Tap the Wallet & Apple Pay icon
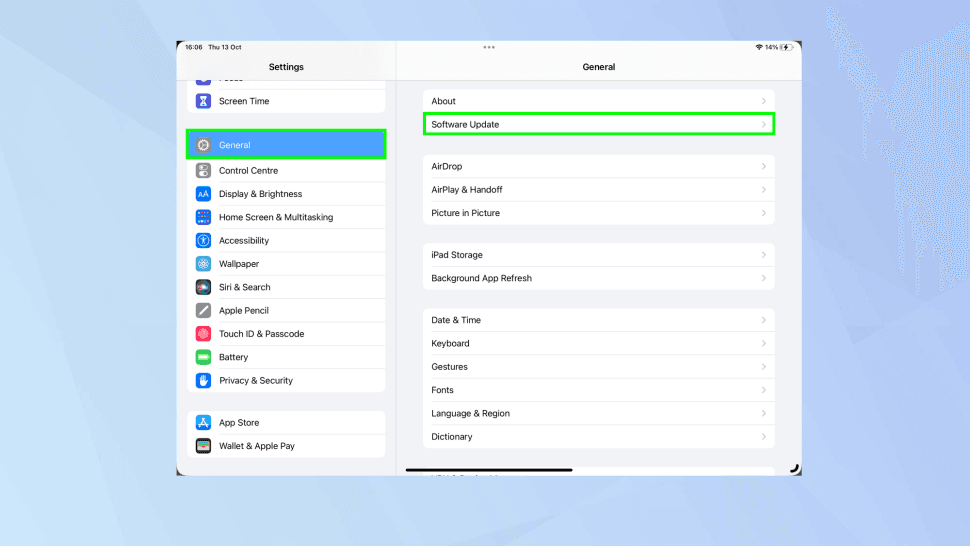The width and height of the screenshot is (970, 546). (203, 446)
